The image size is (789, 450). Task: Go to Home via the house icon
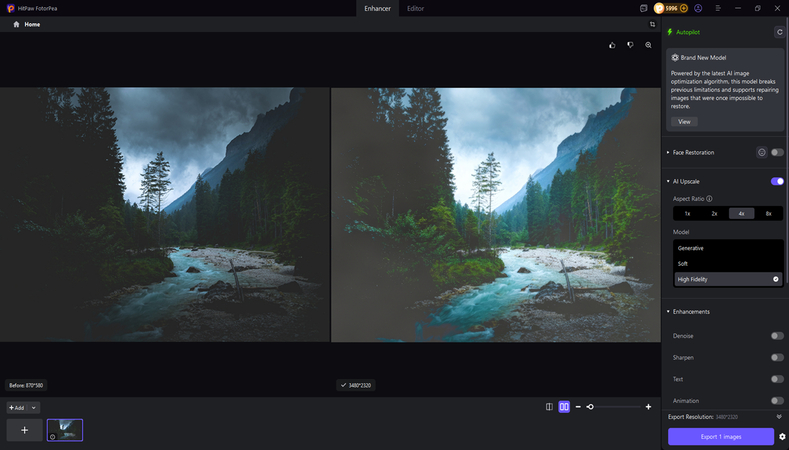coord(16,24)
